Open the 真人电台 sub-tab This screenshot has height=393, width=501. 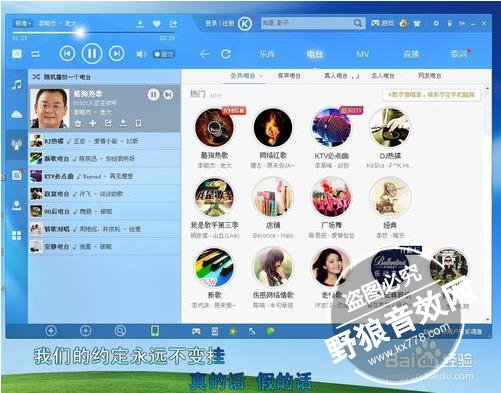[336, 76]
